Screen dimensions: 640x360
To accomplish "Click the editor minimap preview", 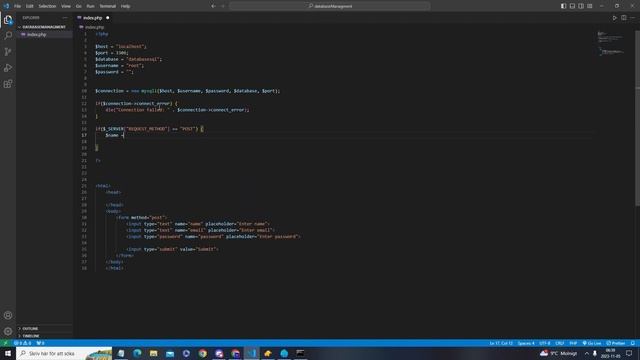I will coord(611,43).
